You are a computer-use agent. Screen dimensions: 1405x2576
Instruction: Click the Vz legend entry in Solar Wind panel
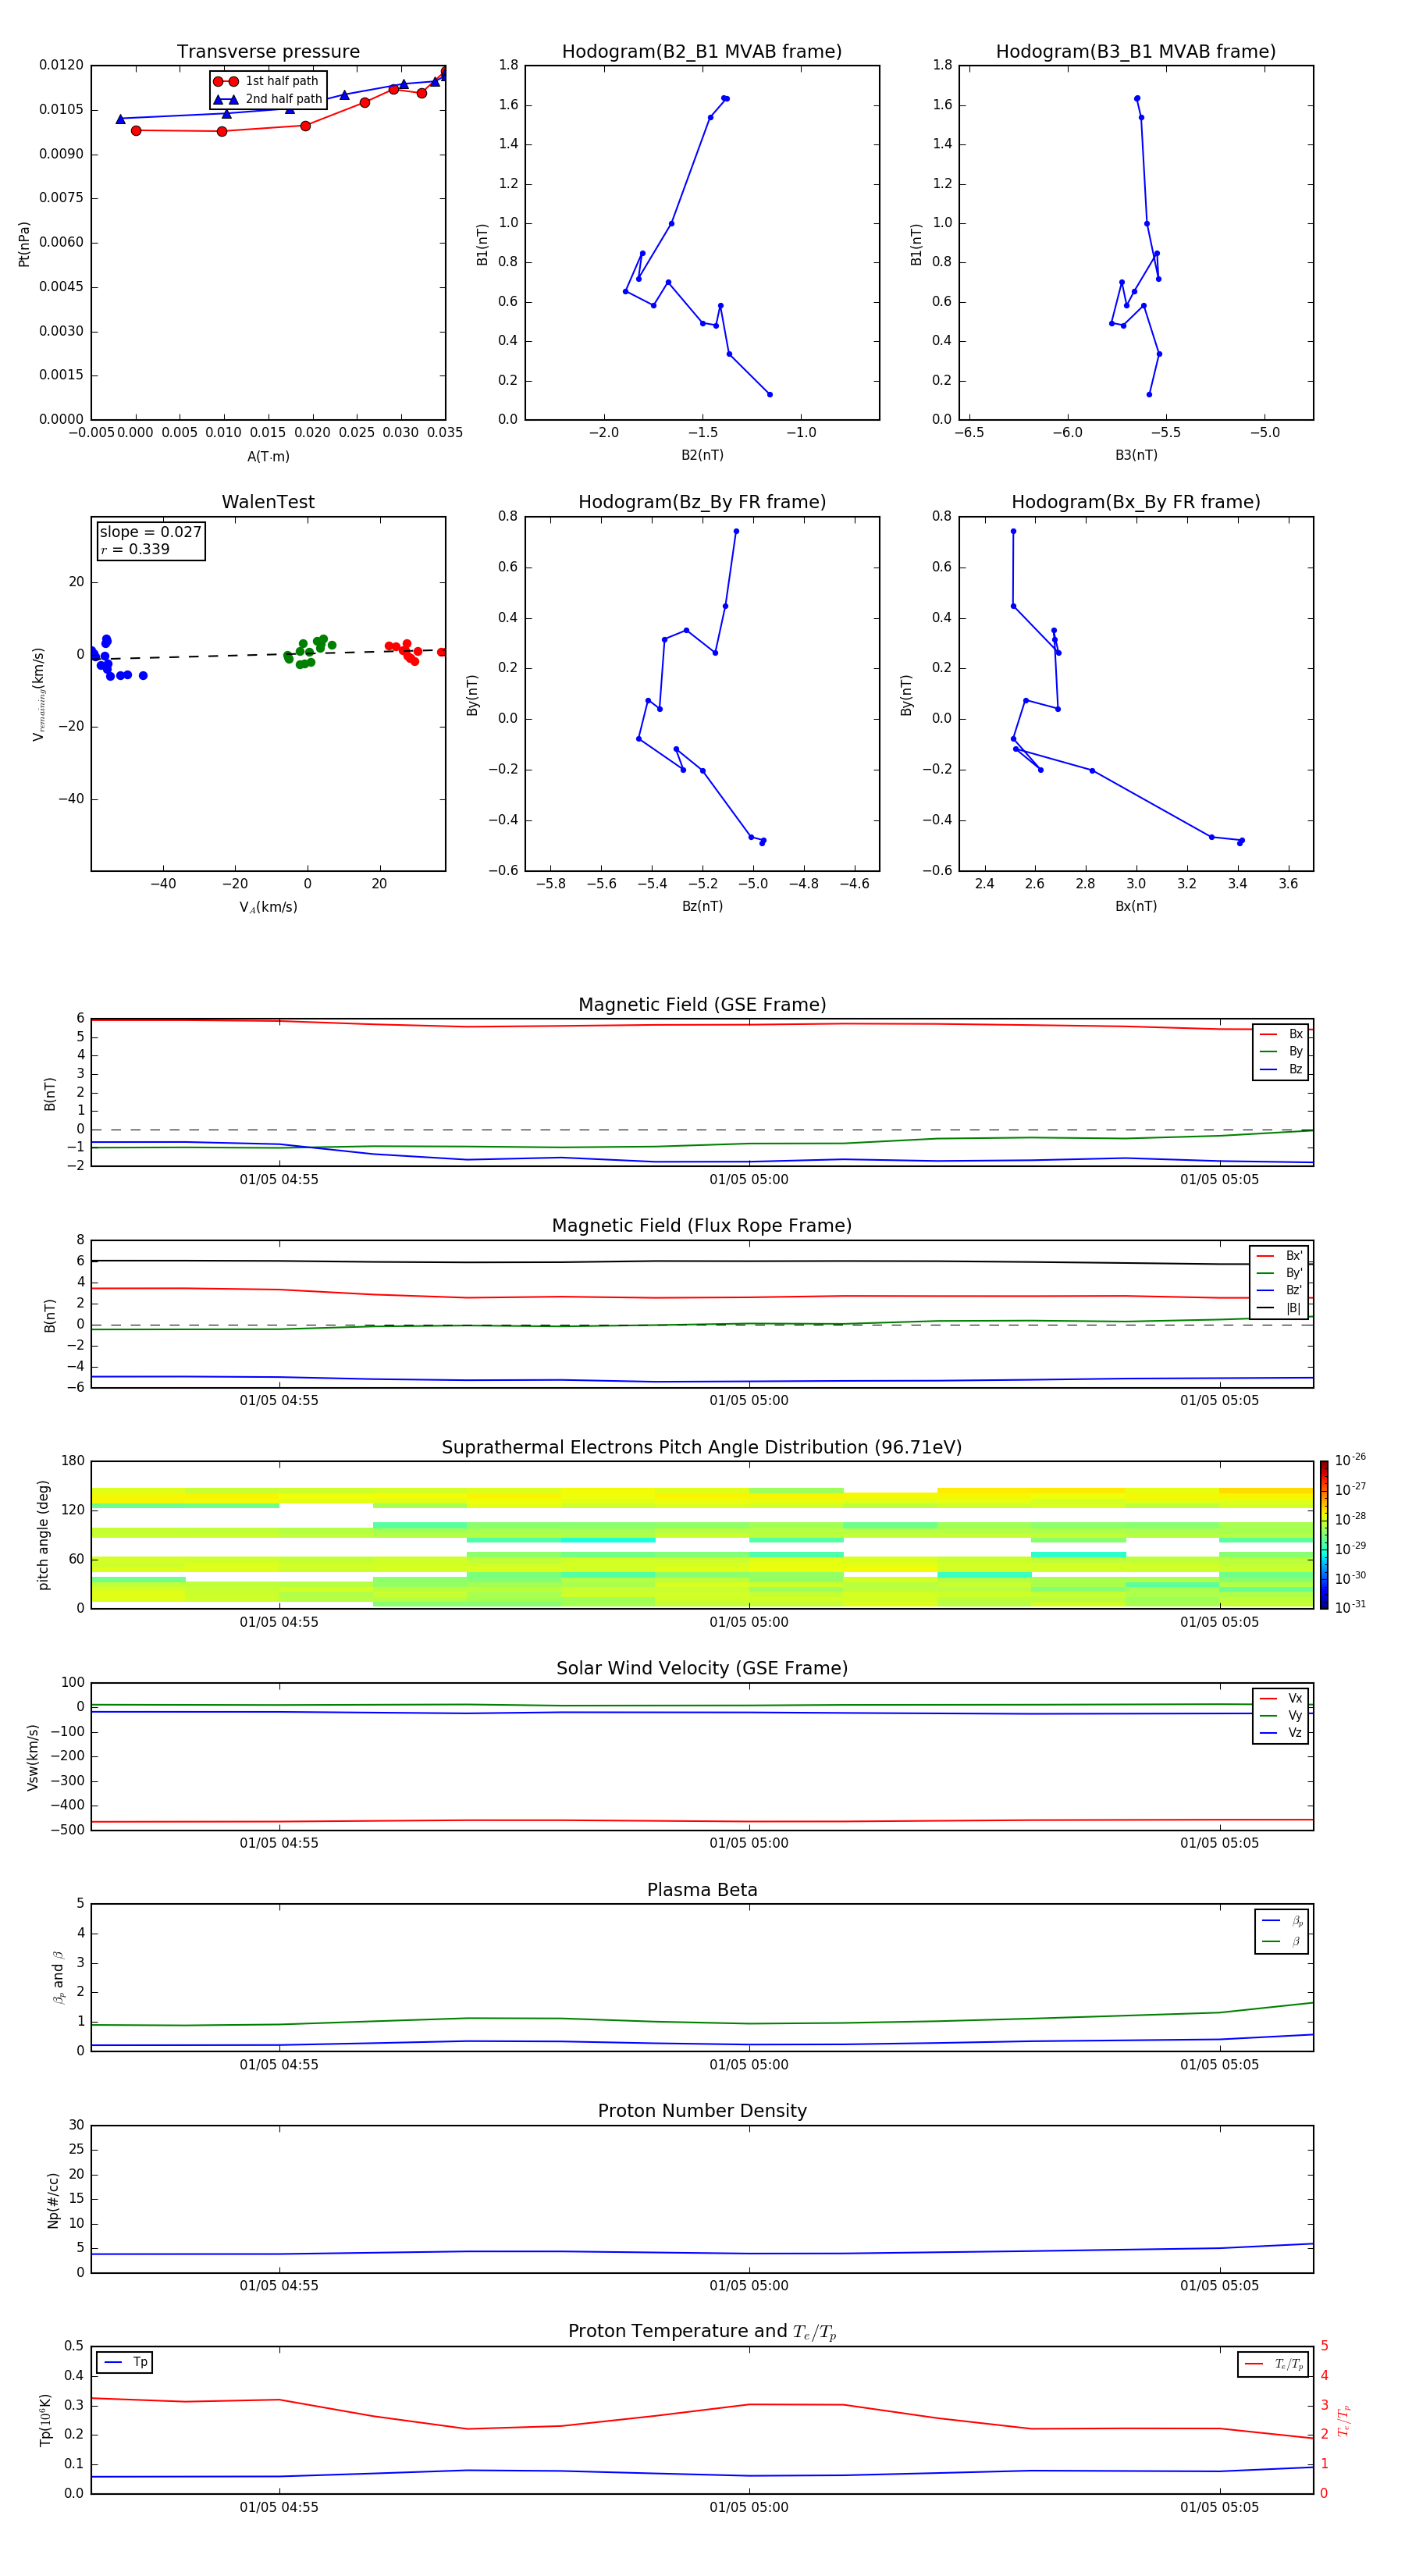tap(1281, 1733)
